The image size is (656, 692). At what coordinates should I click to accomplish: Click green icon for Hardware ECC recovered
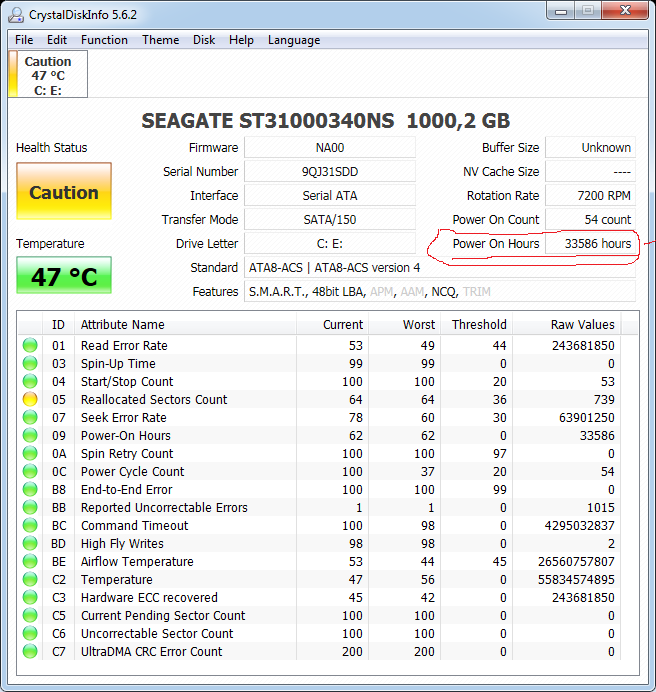click(x=30, y=598)
